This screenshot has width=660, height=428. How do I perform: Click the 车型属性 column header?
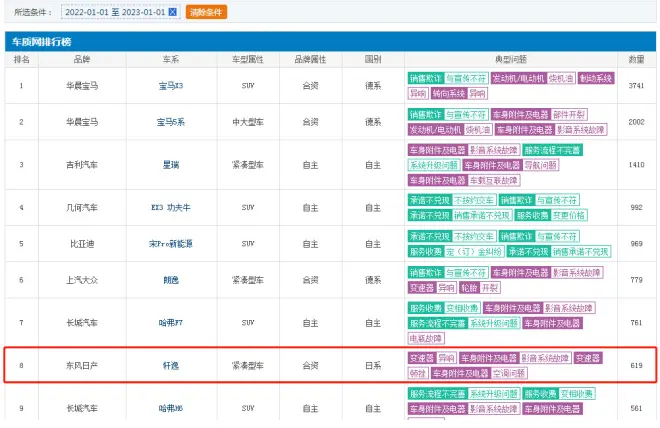(x=248, y=59)
